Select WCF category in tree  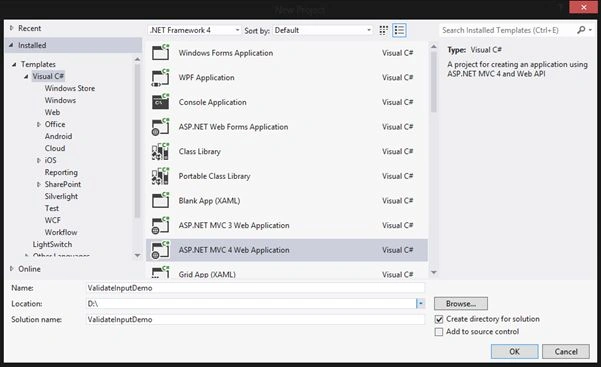coord(53,220)
